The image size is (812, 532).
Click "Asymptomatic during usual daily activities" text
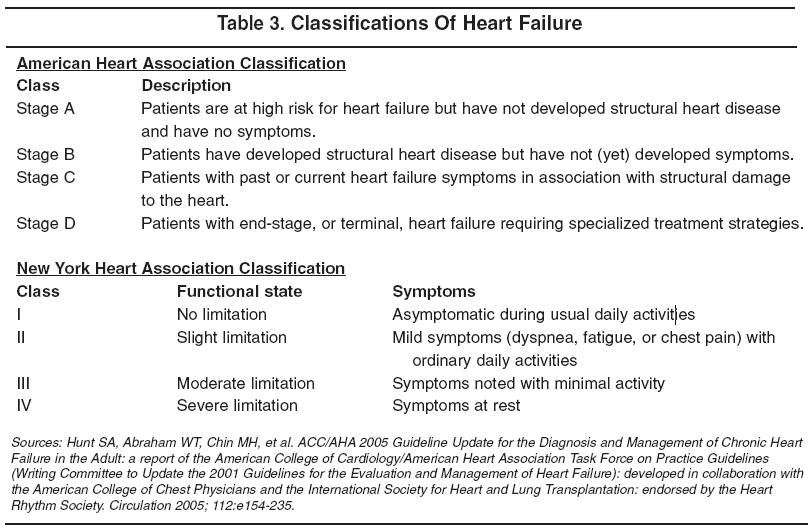pyautogui.click(x=543, y=315)
